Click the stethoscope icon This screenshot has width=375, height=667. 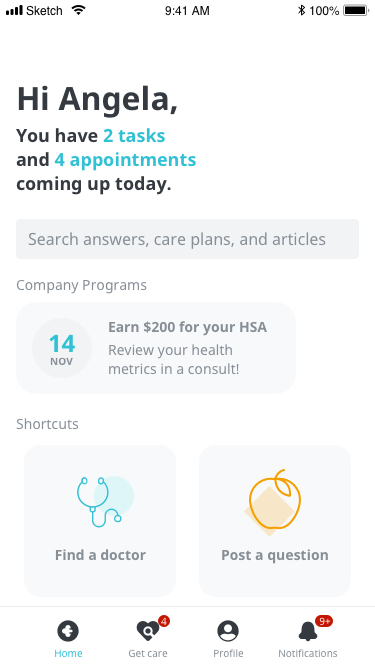pyautogui.click(x=99, y=502)
